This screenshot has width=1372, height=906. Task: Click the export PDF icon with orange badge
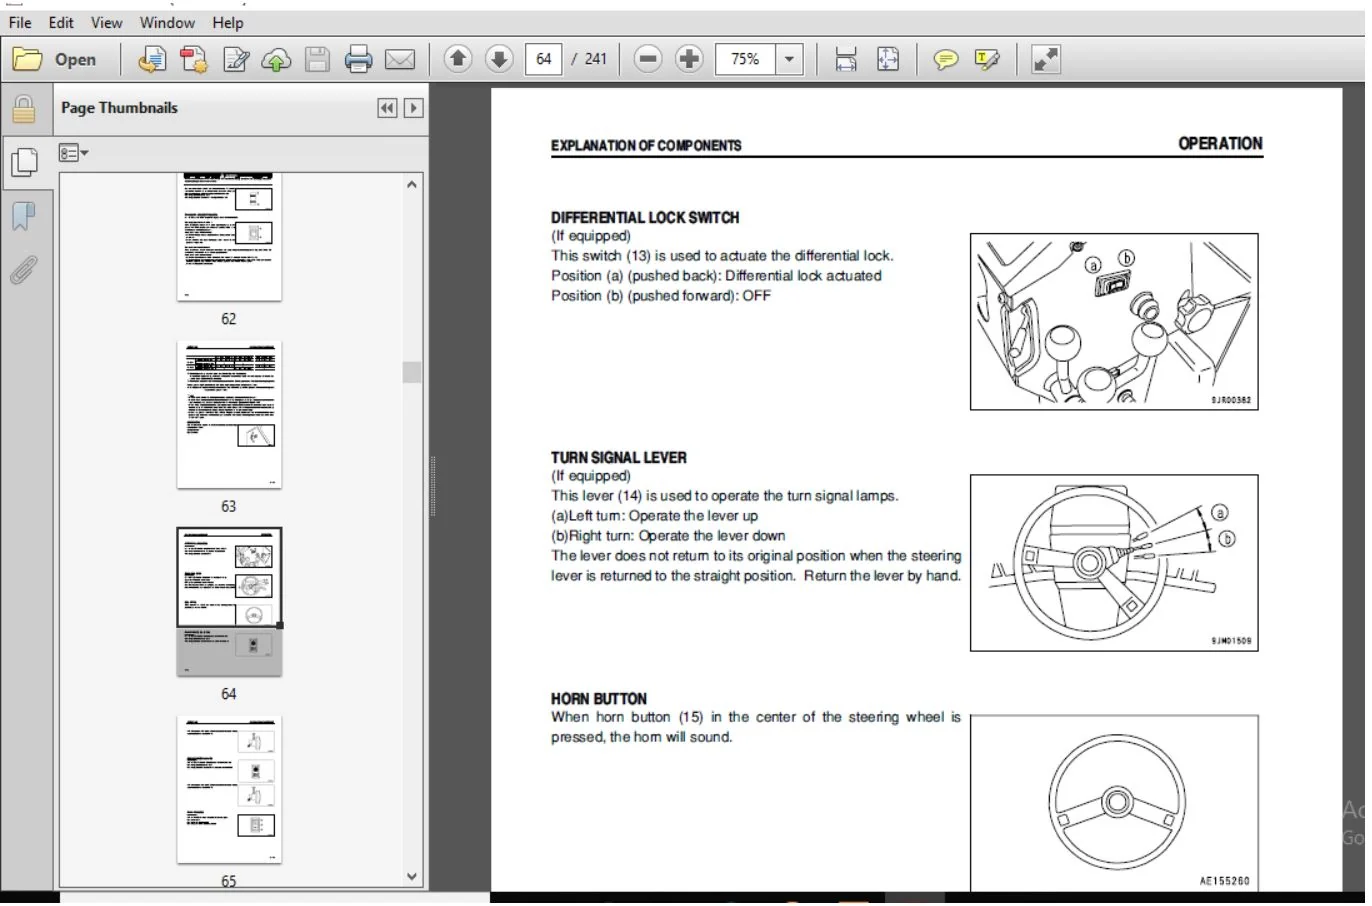(194, 60)
